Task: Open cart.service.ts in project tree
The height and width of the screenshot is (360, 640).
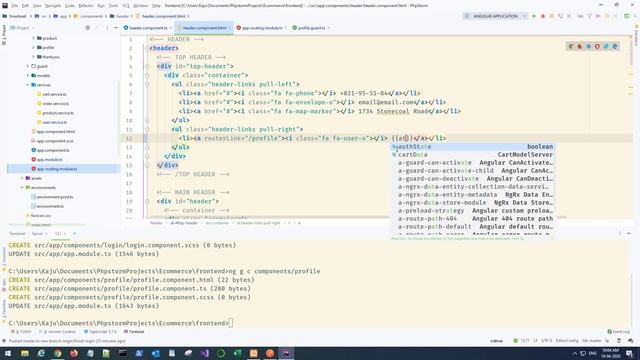Action: (54, 94)
